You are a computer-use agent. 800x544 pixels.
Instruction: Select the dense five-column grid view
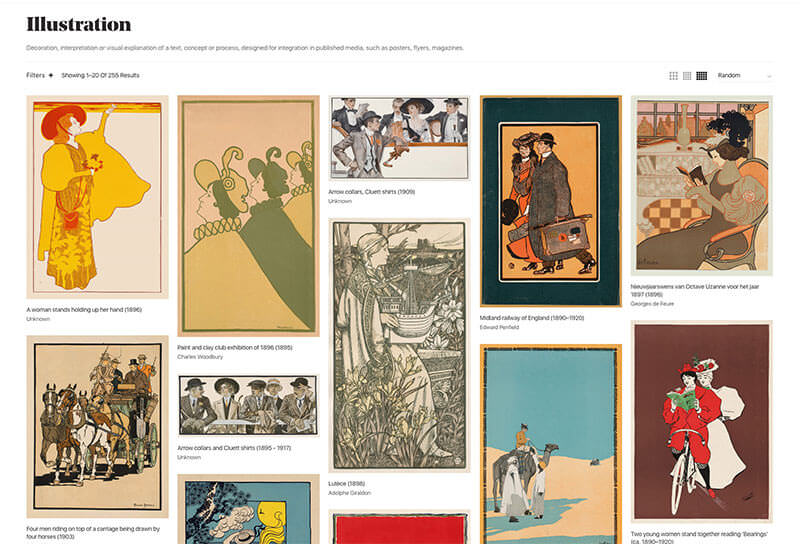(702, 76)
